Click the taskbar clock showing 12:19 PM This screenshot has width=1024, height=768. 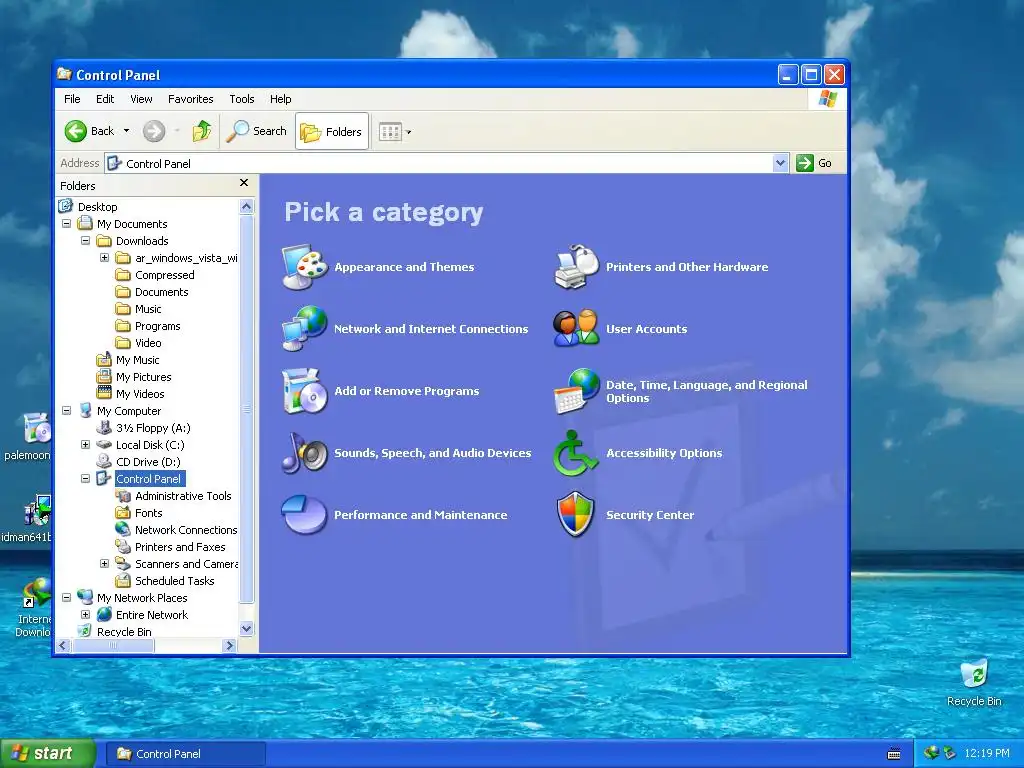(987, 754)
